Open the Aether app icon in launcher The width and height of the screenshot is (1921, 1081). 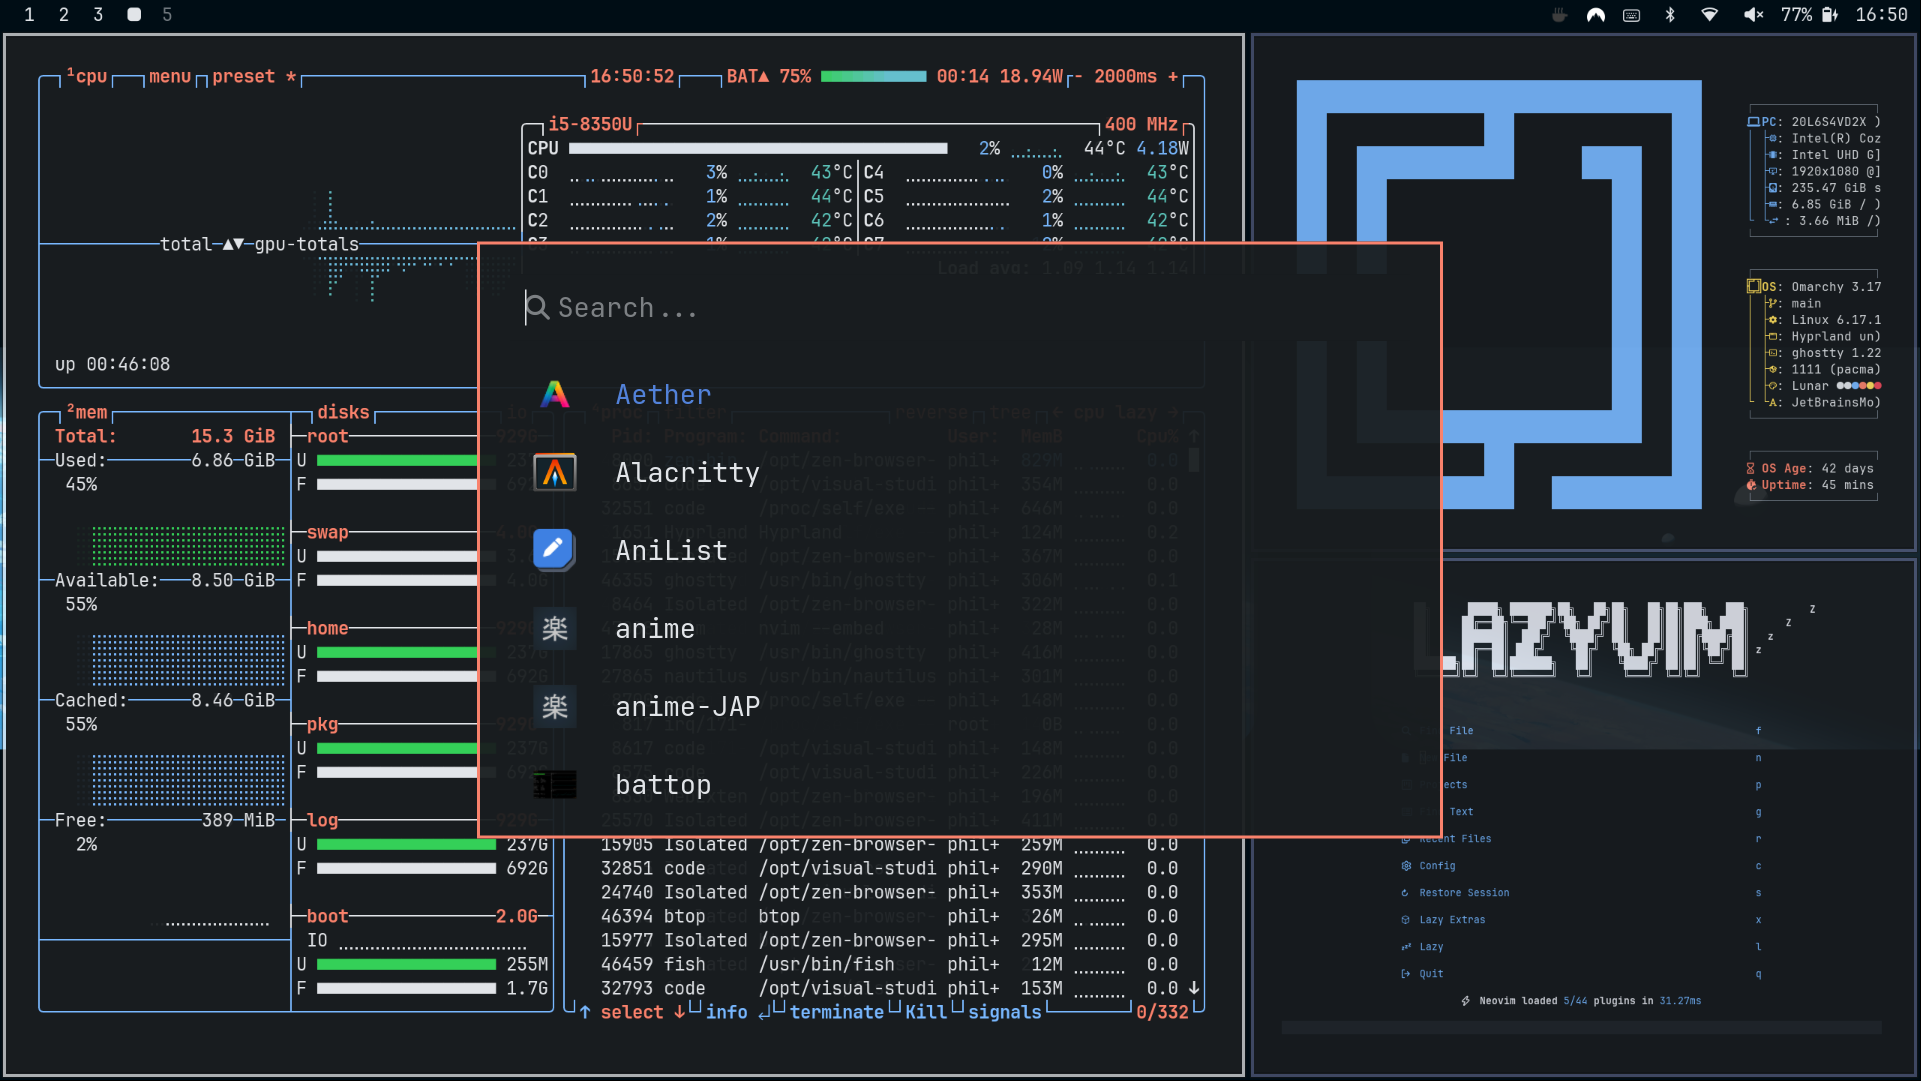[x=555, y=394]
